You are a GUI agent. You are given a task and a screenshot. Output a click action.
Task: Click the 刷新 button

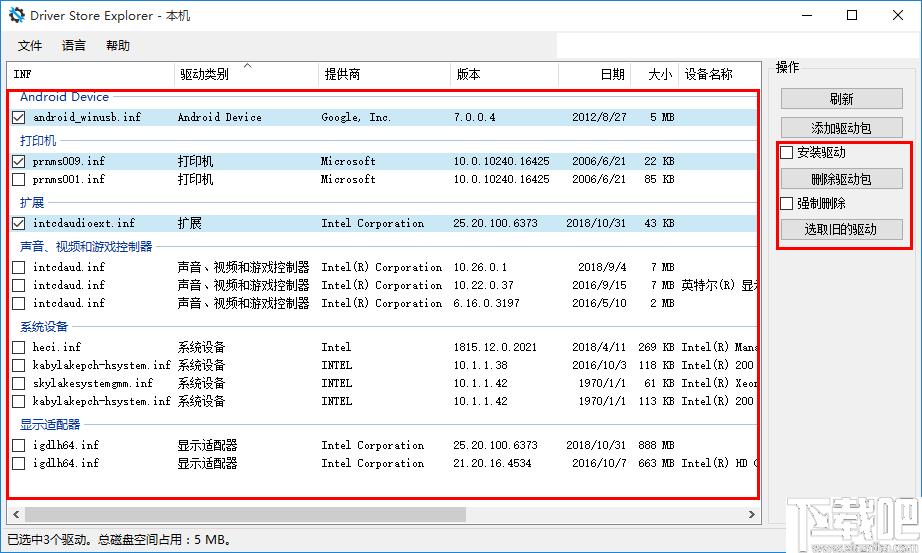(841, 99)
